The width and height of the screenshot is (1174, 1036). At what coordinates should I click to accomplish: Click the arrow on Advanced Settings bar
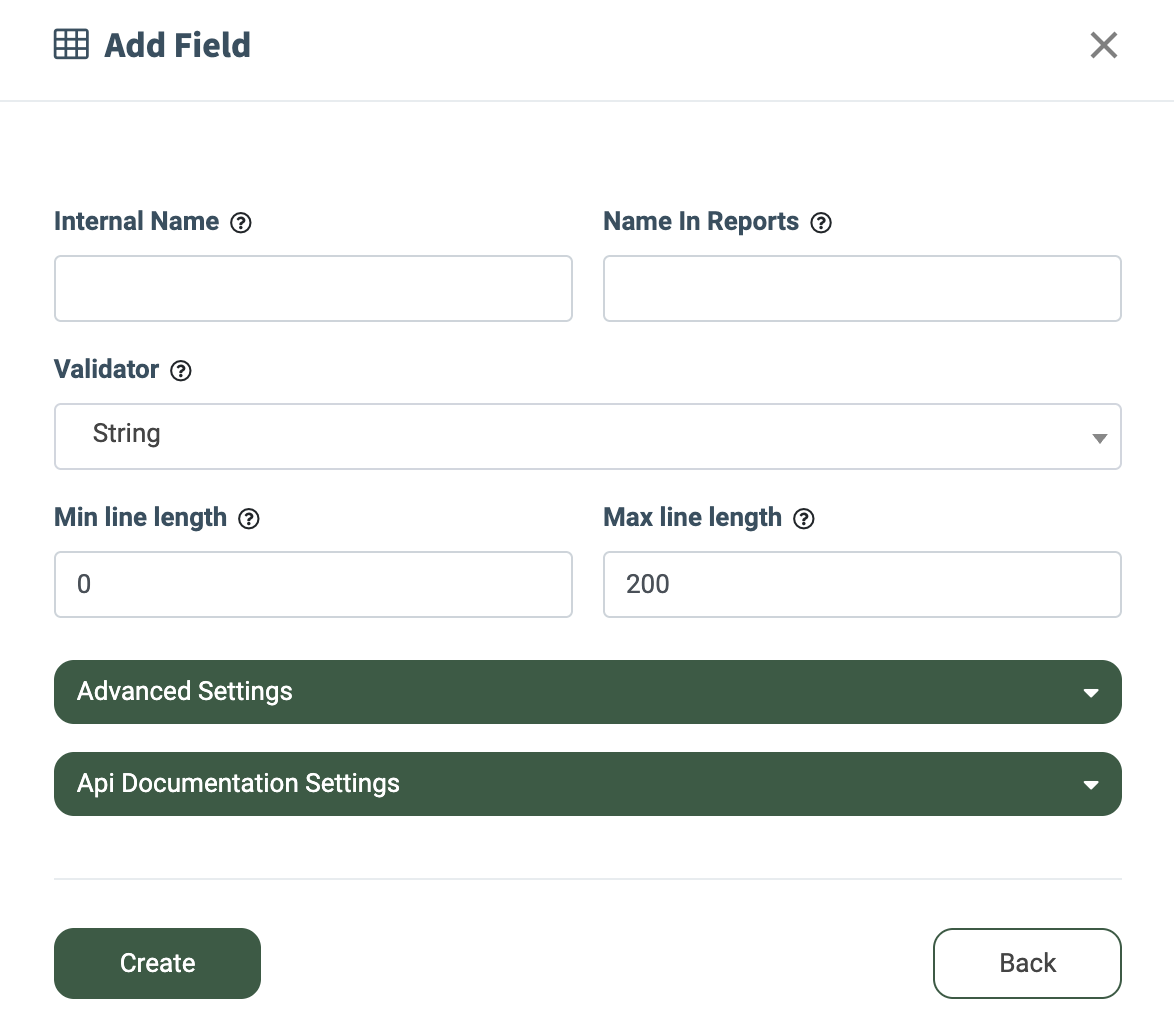pos(1091,693)
